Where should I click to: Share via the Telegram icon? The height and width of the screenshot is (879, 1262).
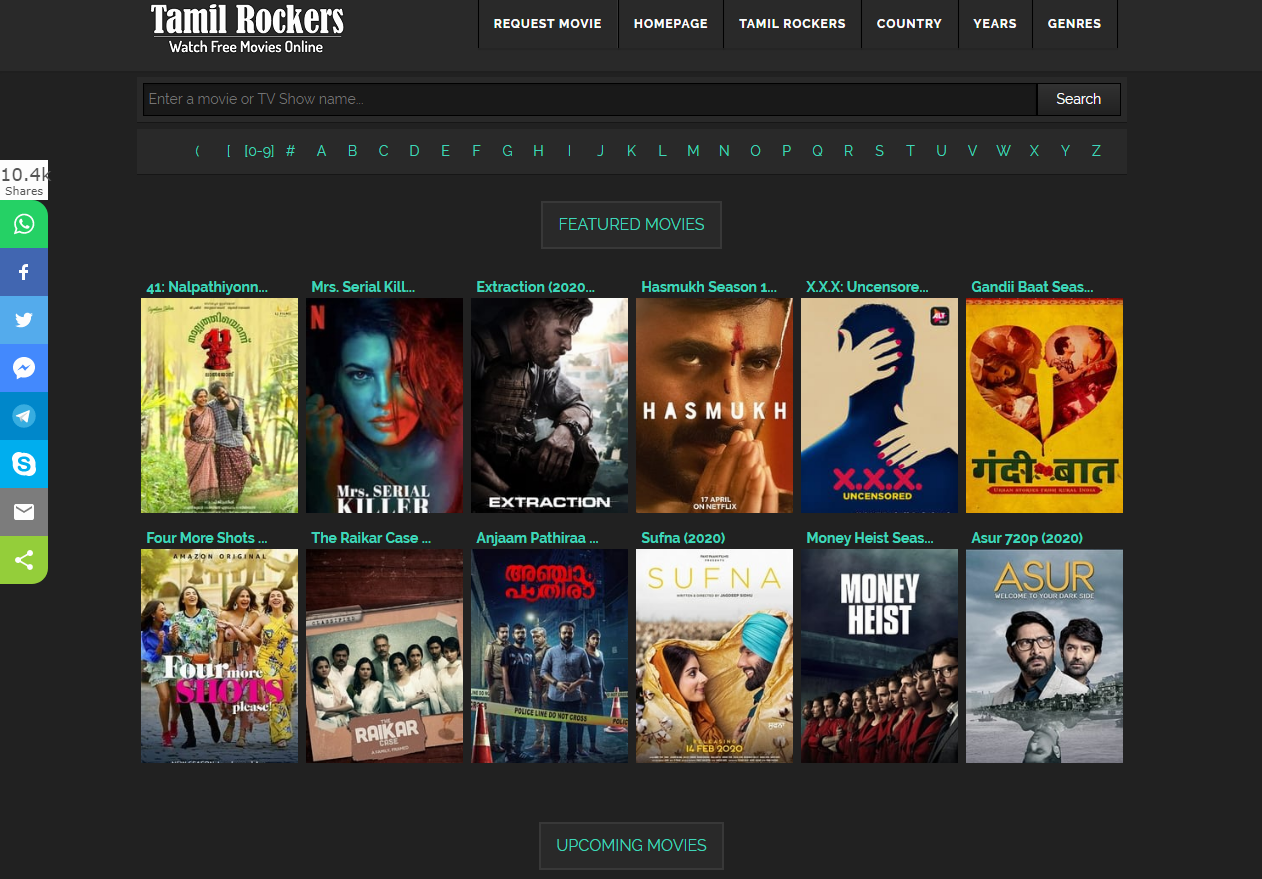coord(24,416)
